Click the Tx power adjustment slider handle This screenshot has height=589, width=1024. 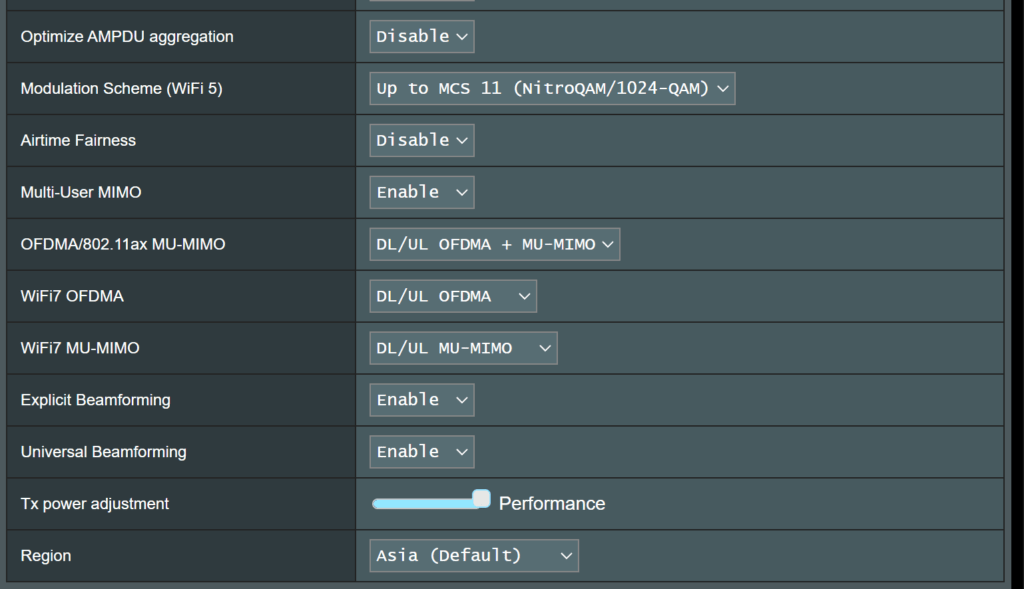tap(481, 499)
